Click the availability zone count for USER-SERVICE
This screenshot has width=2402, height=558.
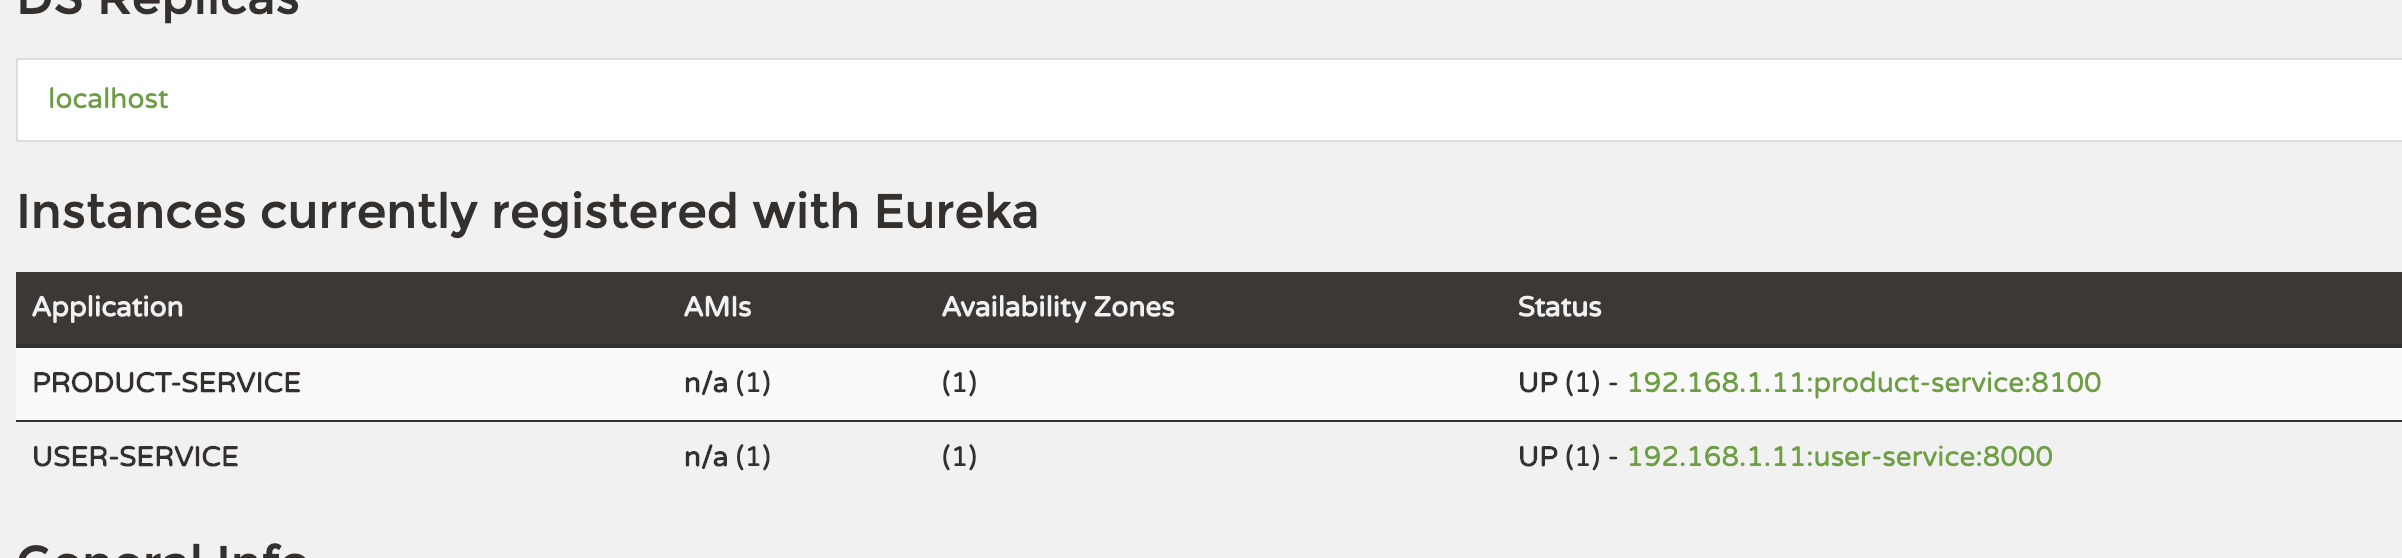959,456
